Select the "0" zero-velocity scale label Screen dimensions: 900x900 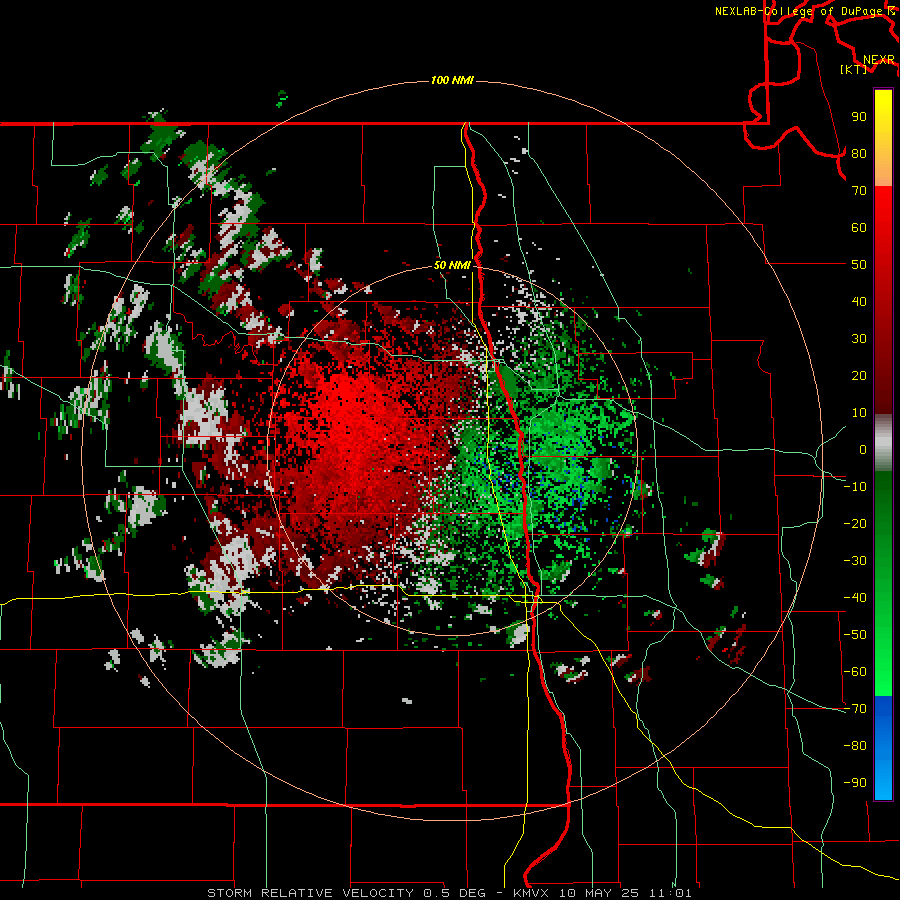point(863,449)
